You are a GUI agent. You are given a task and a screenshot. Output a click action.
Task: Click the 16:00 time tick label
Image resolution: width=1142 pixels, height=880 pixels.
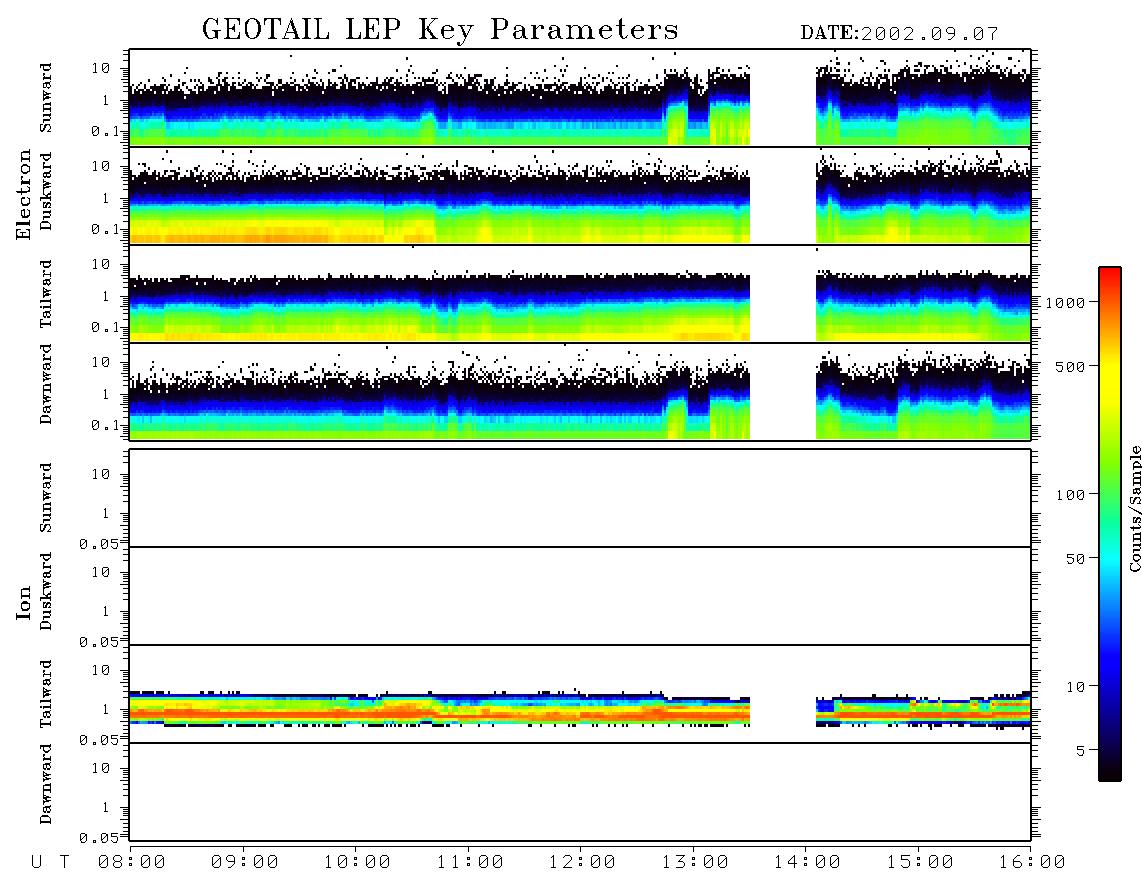(x=1032, y=862)
